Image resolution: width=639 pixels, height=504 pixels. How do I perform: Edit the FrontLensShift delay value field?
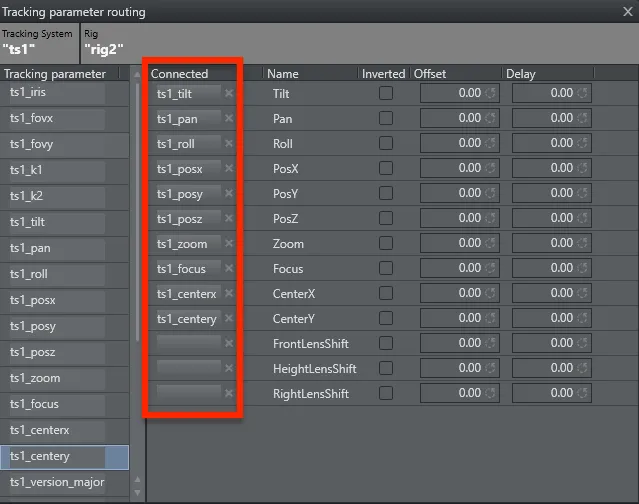(x=552, y=343)
